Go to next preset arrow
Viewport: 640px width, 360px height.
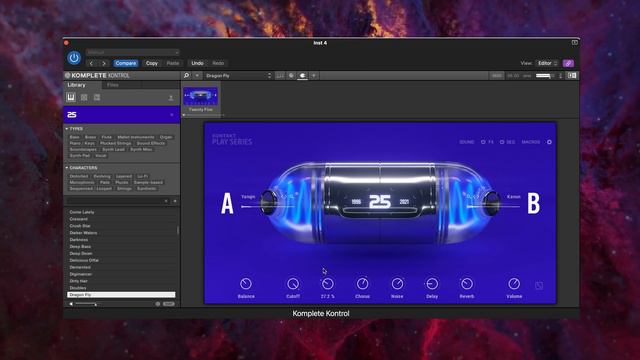(104, 63)
